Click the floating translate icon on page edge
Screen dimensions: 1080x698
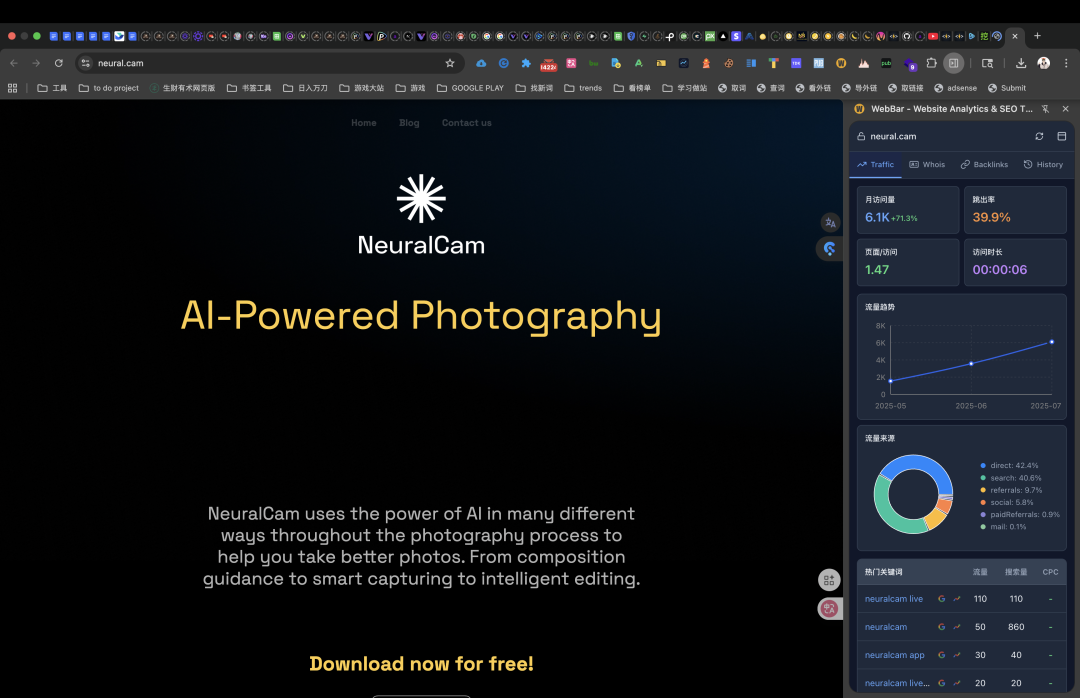[x=830, y=223]
